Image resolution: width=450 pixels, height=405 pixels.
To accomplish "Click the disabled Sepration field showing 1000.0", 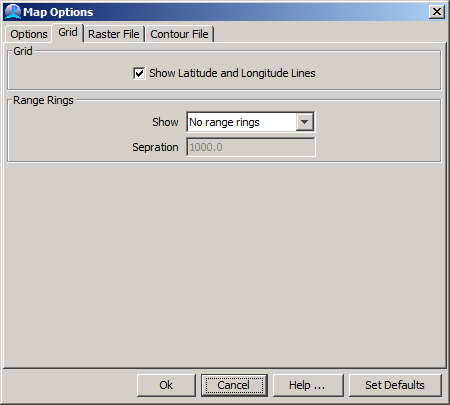I will (251, 147).
